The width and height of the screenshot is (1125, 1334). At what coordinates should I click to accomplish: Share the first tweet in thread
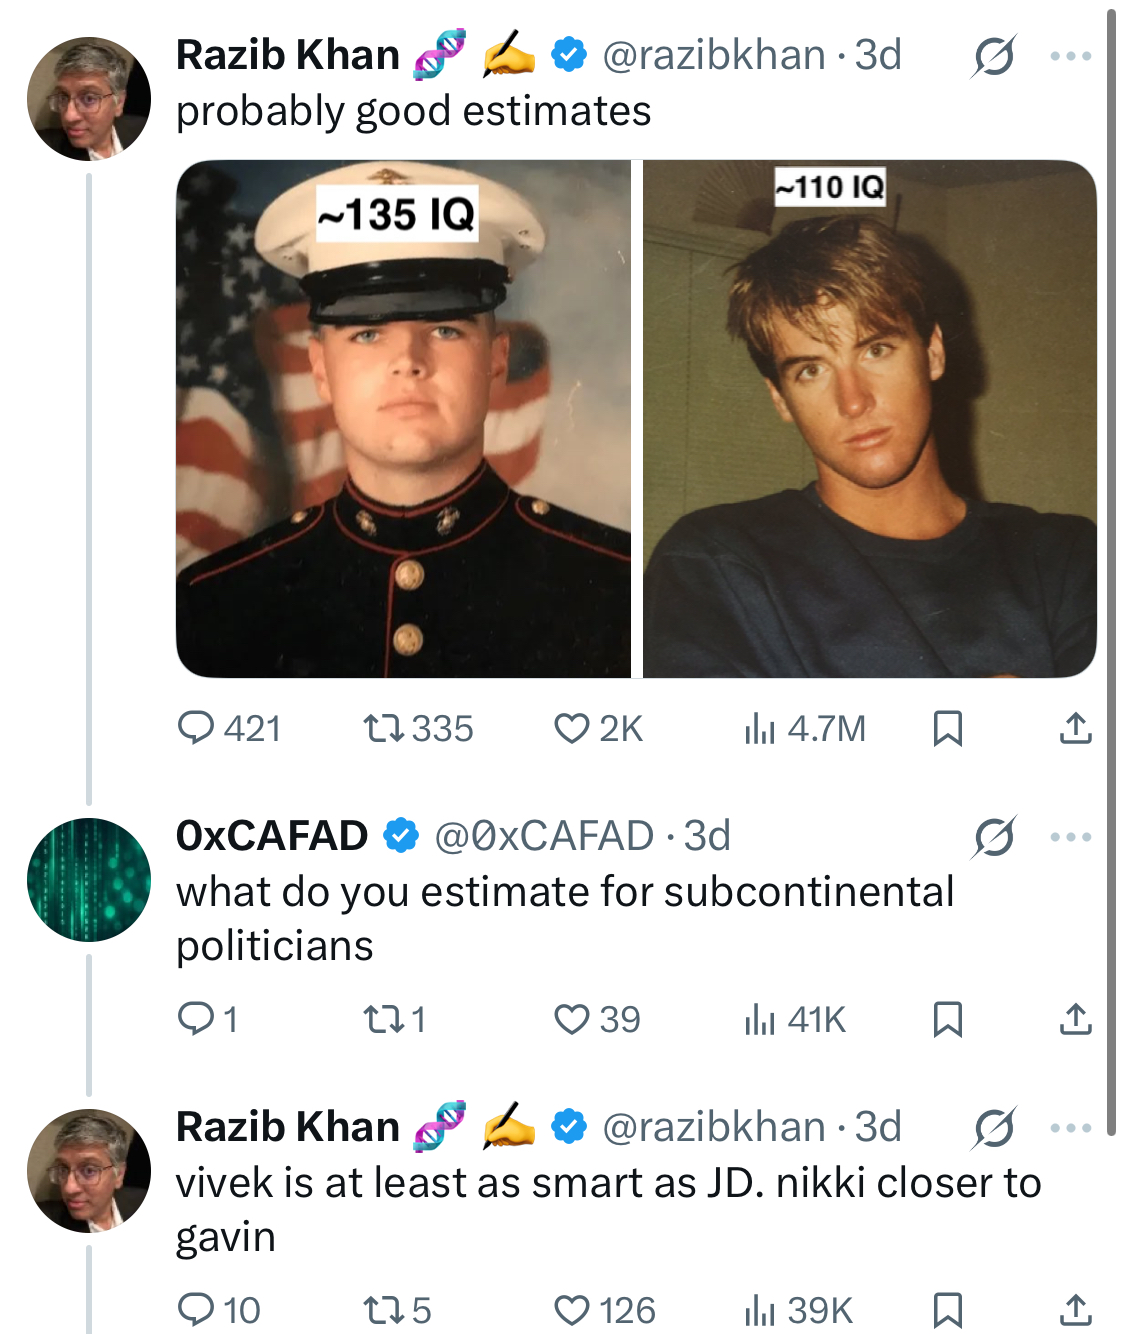tap(1075, 728)
